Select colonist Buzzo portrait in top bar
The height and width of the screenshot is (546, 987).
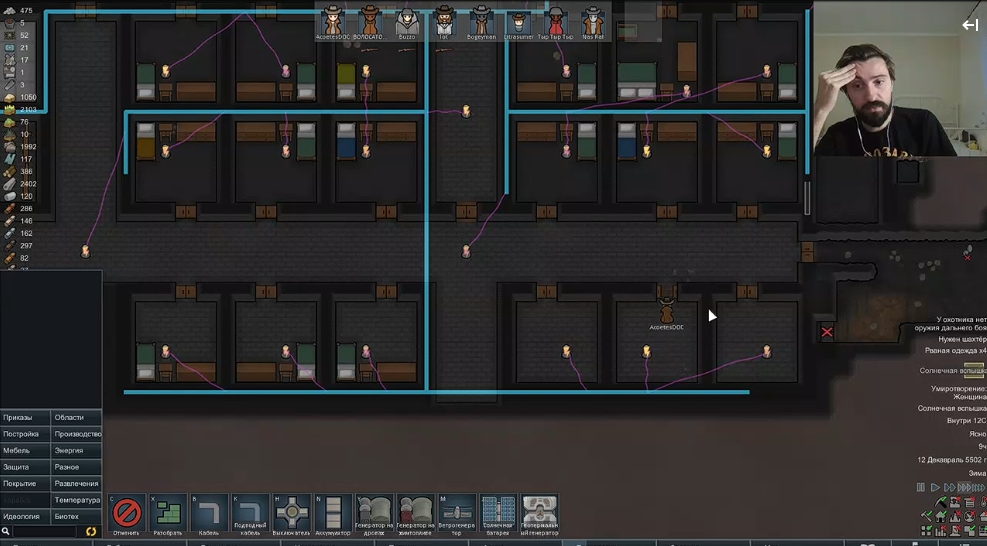407,23
